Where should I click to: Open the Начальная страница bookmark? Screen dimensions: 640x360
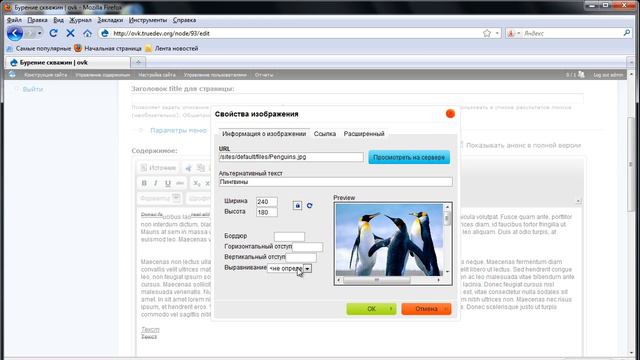(108, 48)
